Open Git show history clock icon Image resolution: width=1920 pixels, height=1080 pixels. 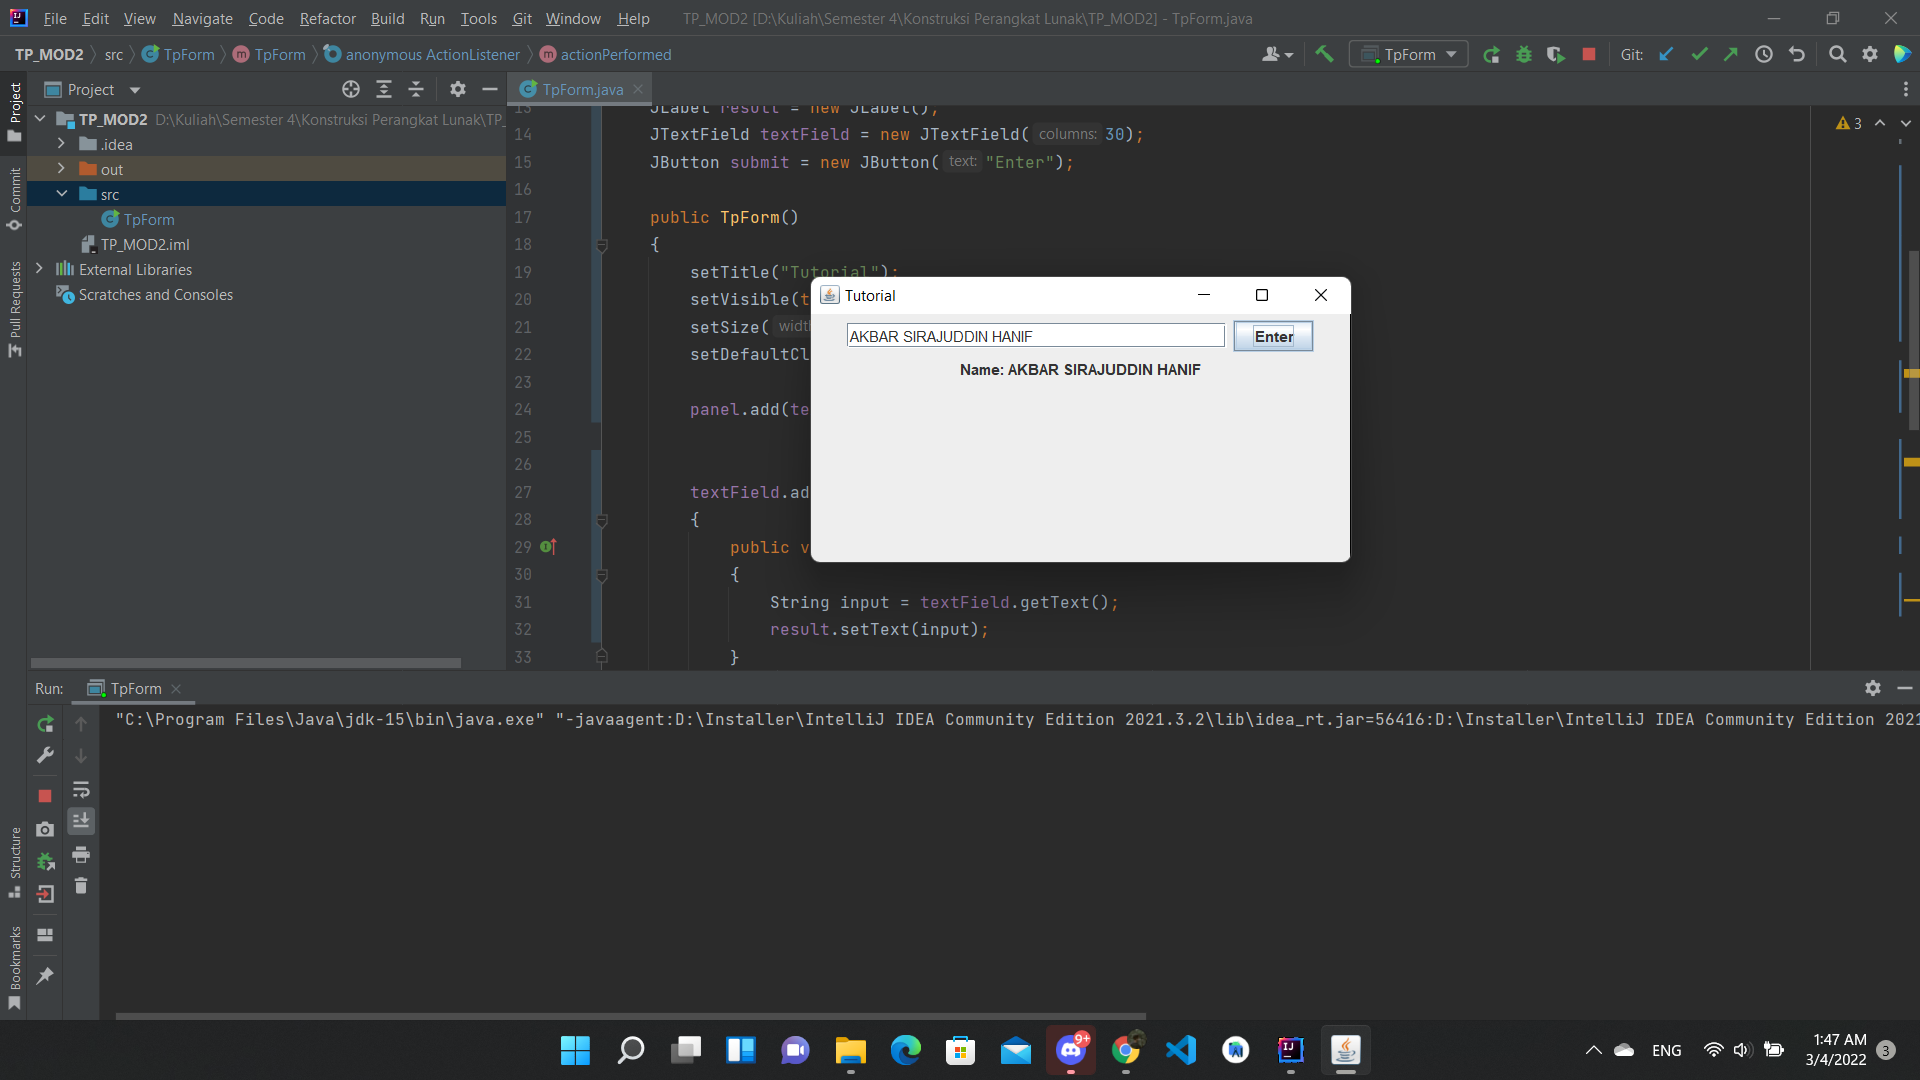coord(1764,55)
